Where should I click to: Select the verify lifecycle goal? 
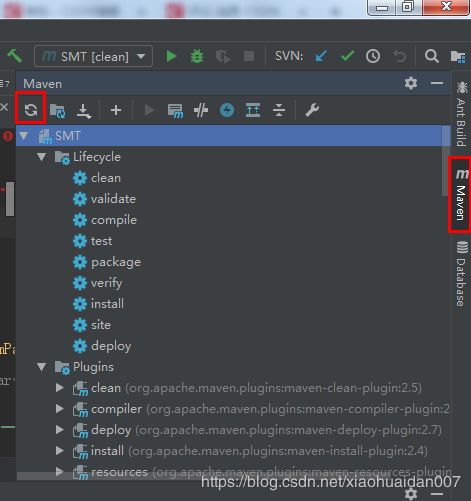[98, 283]
